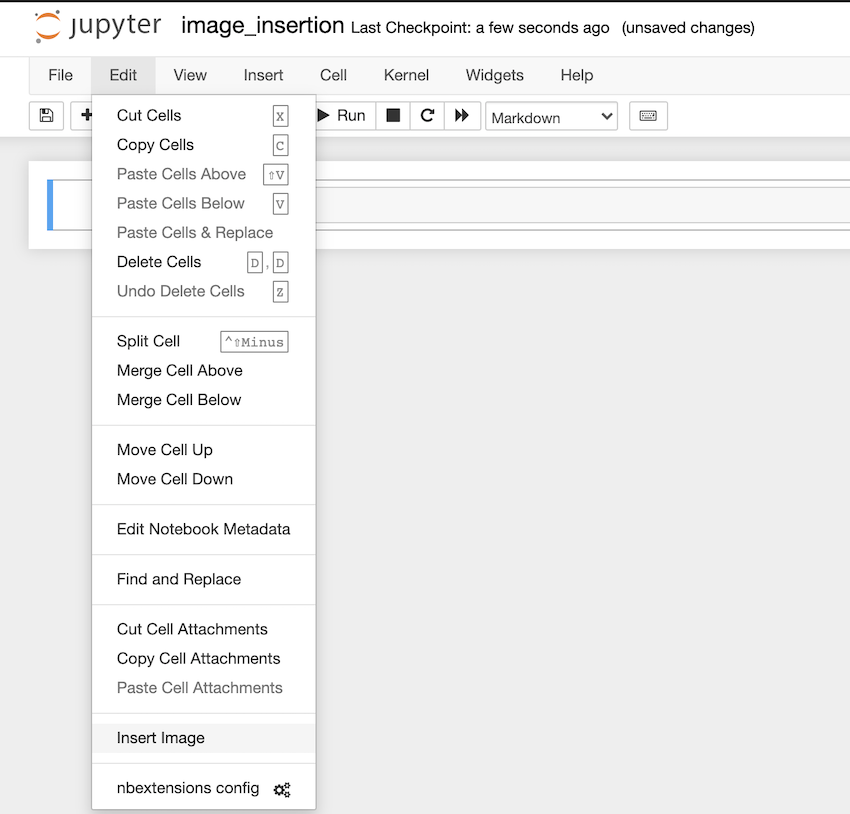Open the File menu
This screenshot has height=814, width=850.
click(x=60, y=75)
